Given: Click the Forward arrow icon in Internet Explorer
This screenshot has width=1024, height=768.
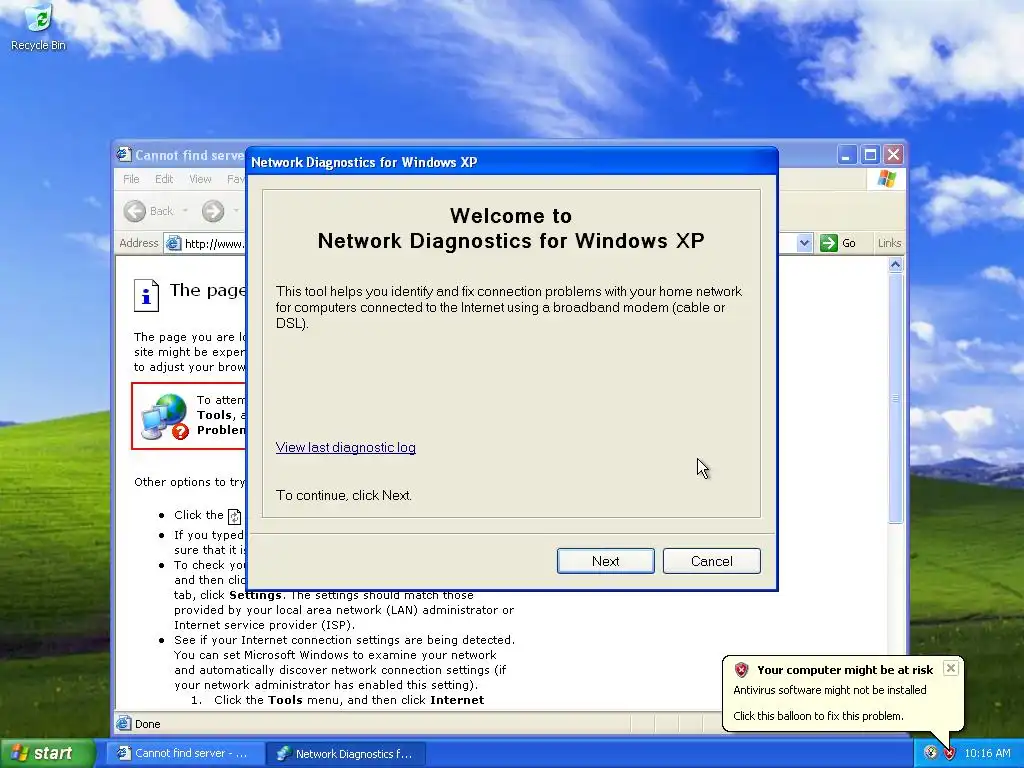Looking at the screenshot, I should tap(213, 211).
